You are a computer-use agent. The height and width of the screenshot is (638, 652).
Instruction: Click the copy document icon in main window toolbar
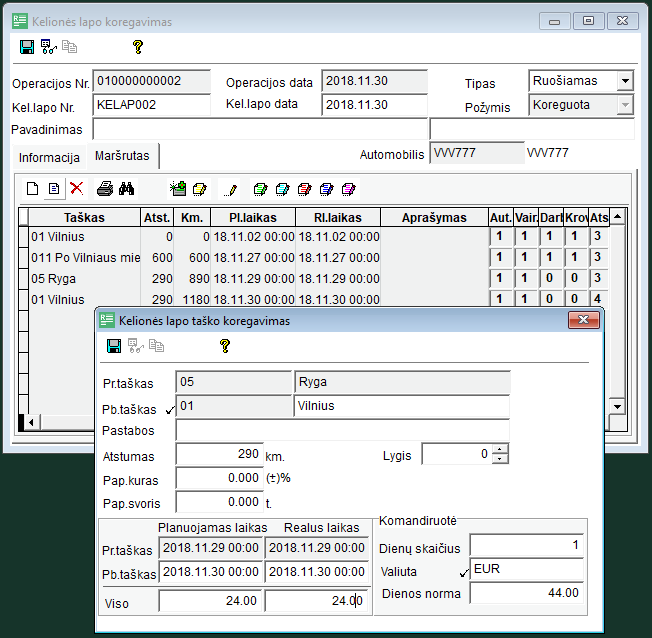click(x=69, y=47)
